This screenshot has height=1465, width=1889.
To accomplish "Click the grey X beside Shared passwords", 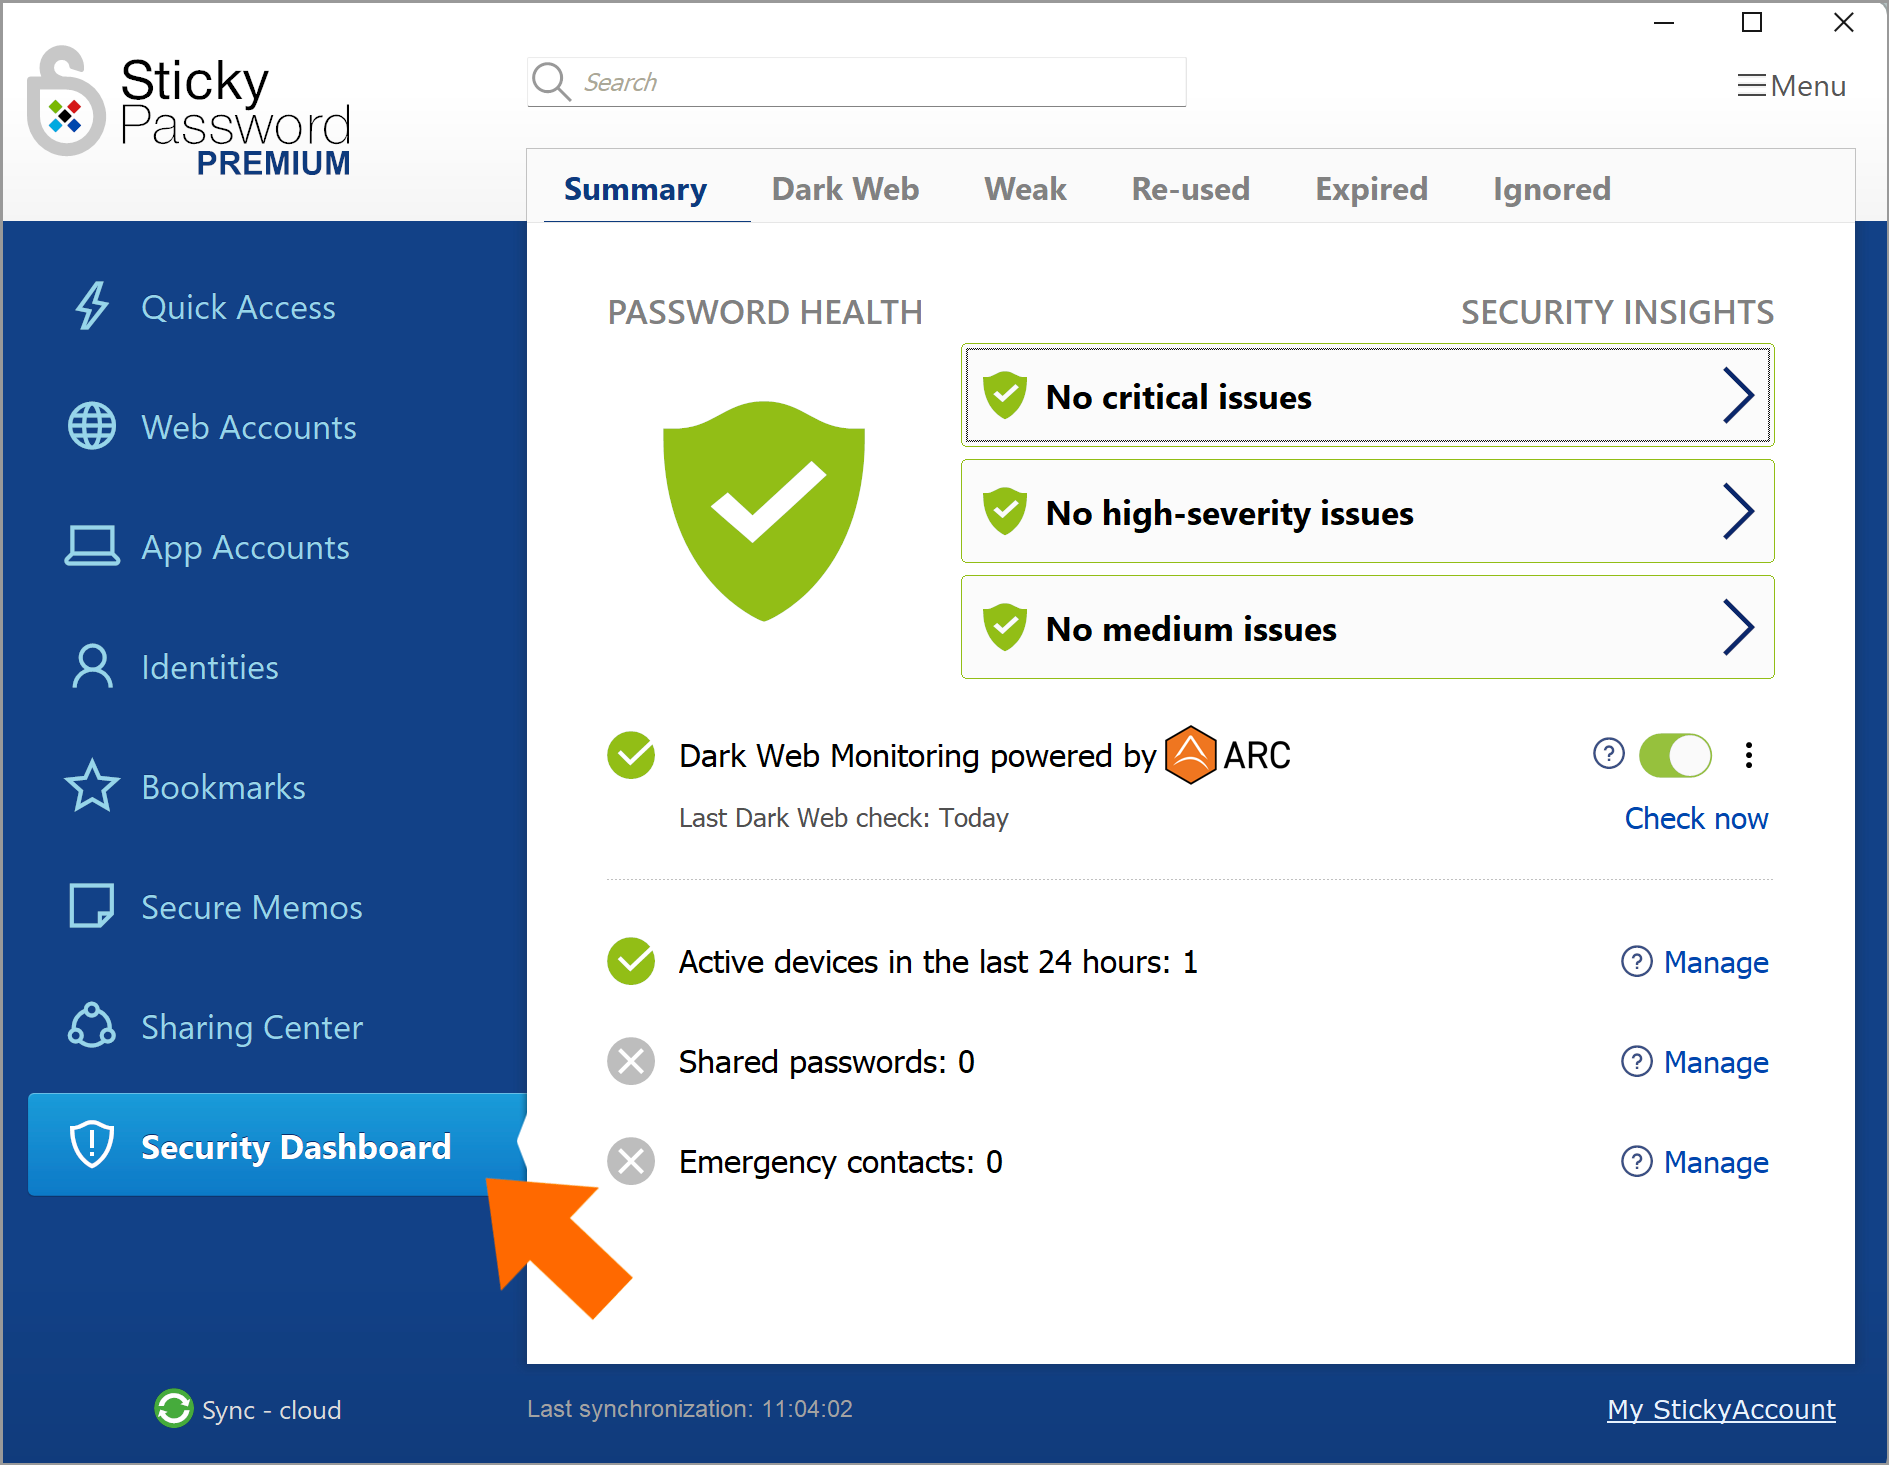I will [x=631, y=1061].
